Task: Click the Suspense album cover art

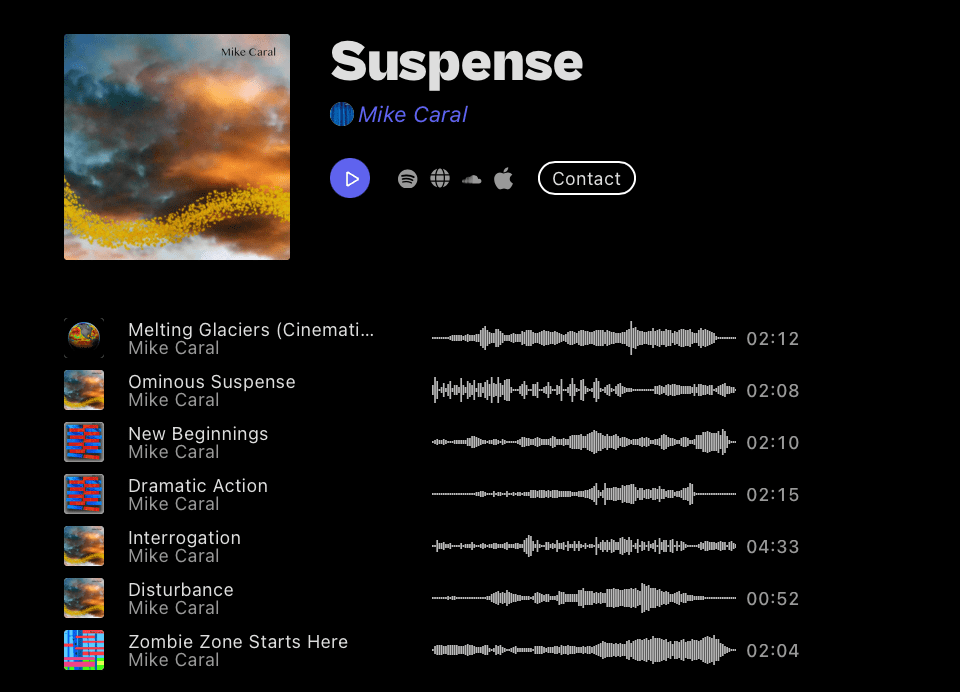Action: tap(177, 147)
